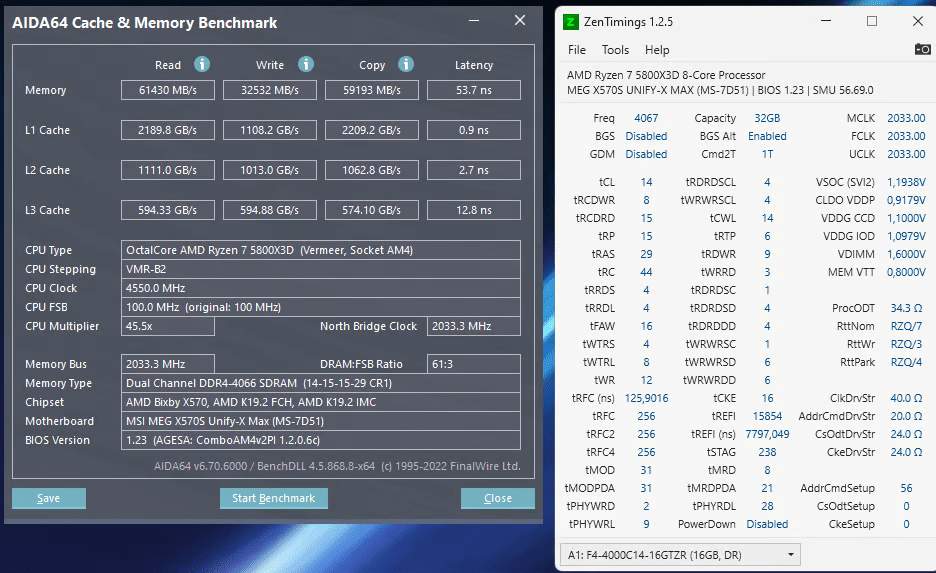
Task: Maximize the ZenTimings window
Action: click(x=872, y=21)
